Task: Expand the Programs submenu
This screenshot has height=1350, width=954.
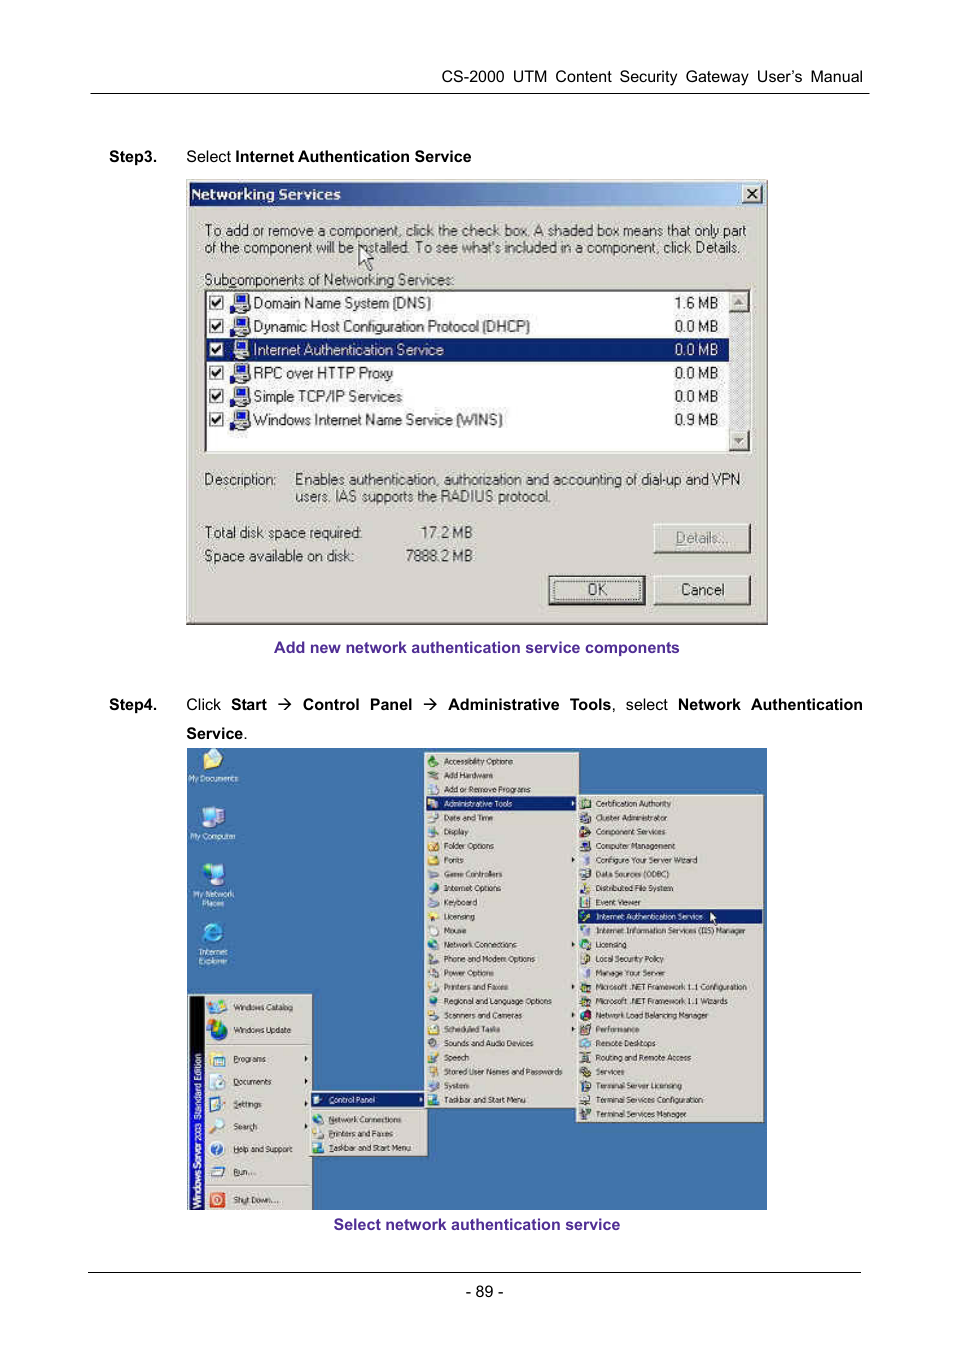Action: (x=259, y=1058)
